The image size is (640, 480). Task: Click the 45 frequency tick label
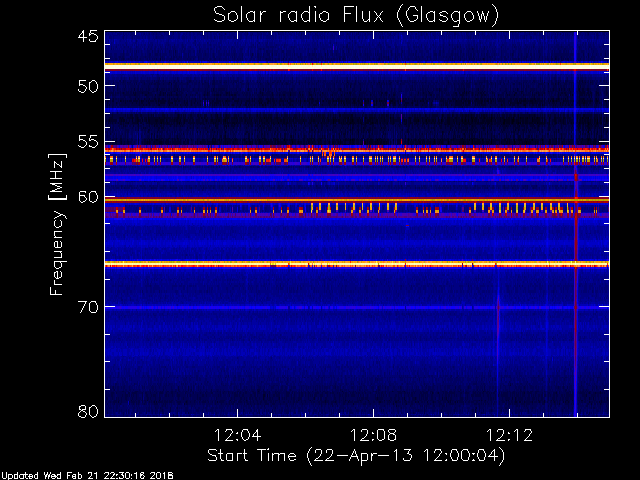click(x=88, y=37)
